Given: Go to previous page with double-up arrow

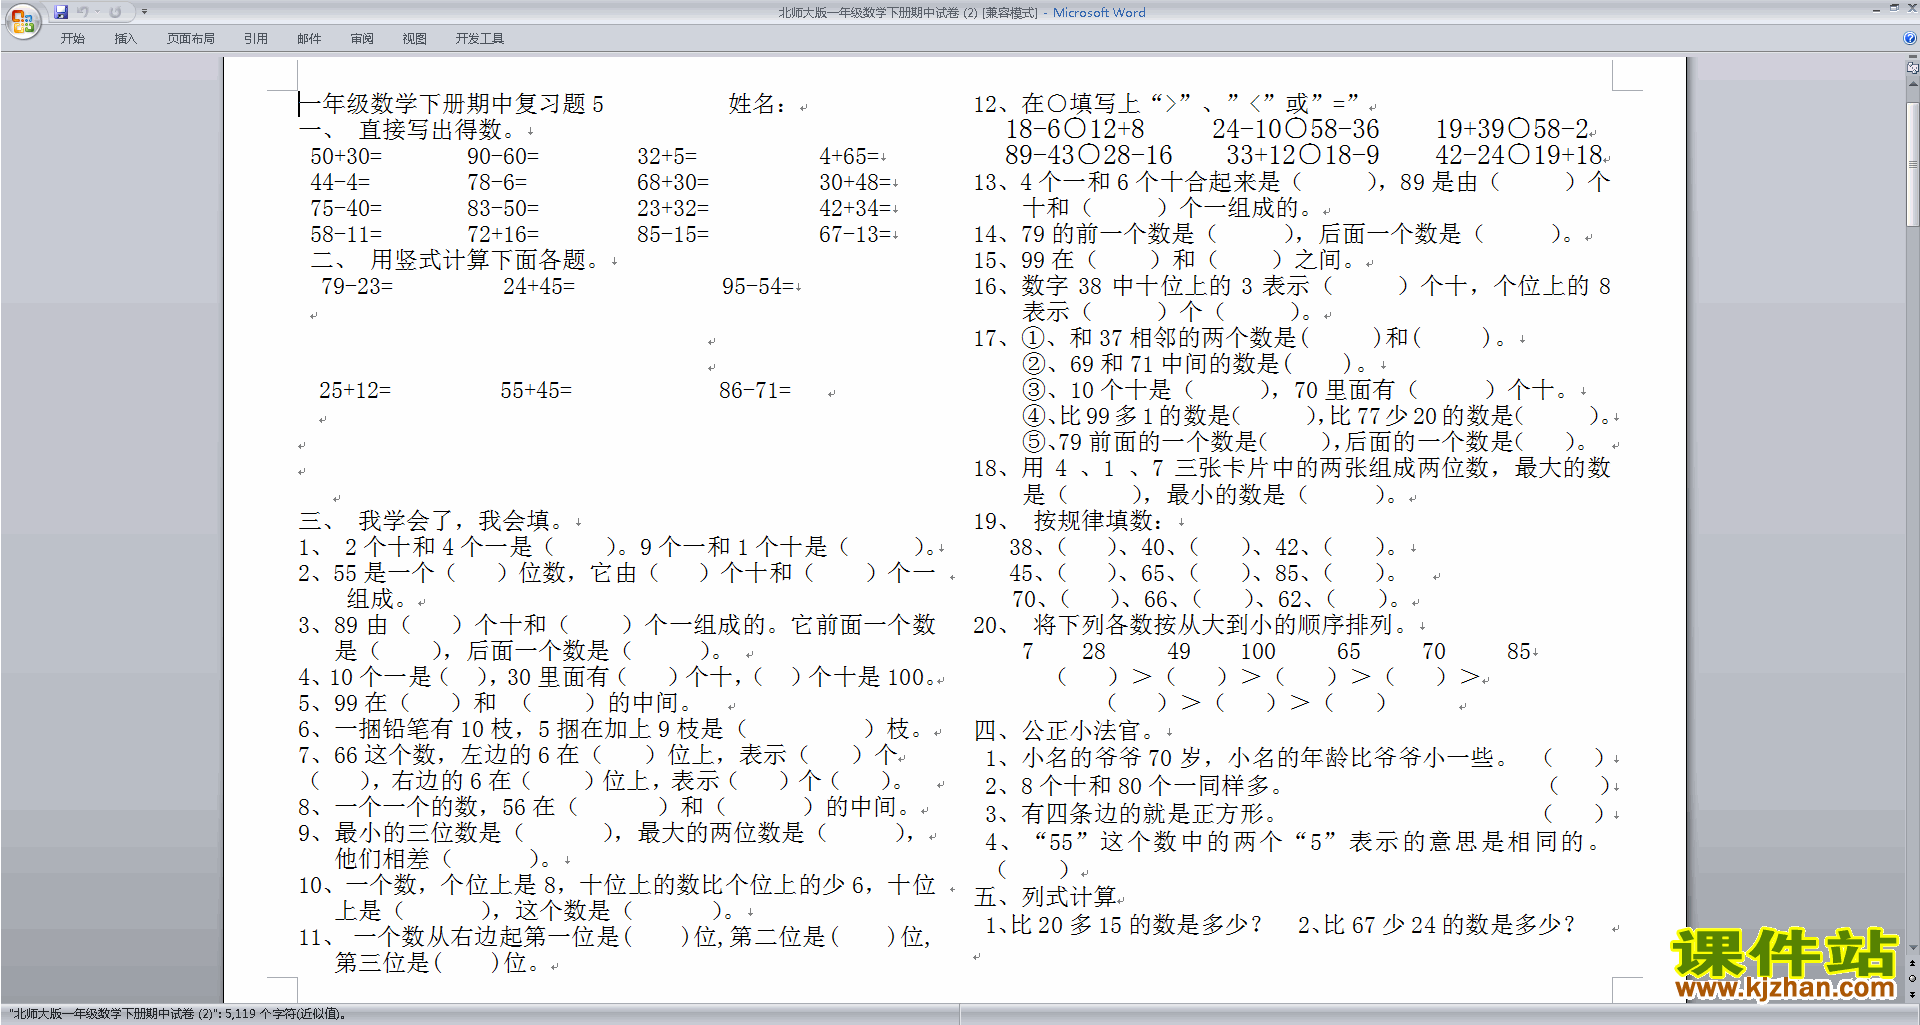Looking at the screenshot, I should (x=1913, y=963).
